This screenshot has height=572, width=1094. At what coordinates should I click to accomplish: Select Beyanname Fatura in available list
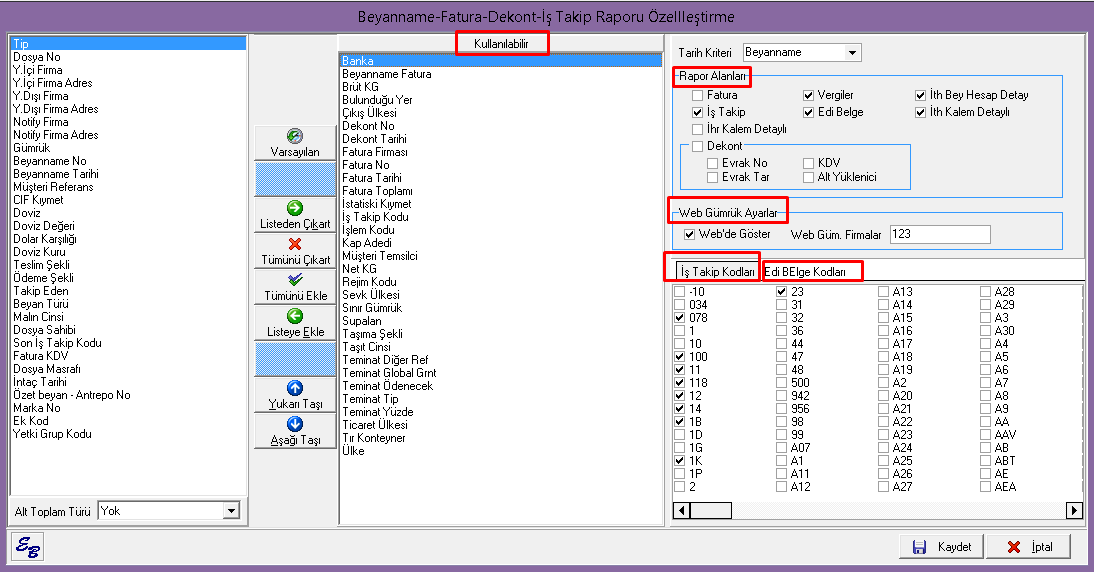[500, 74]
